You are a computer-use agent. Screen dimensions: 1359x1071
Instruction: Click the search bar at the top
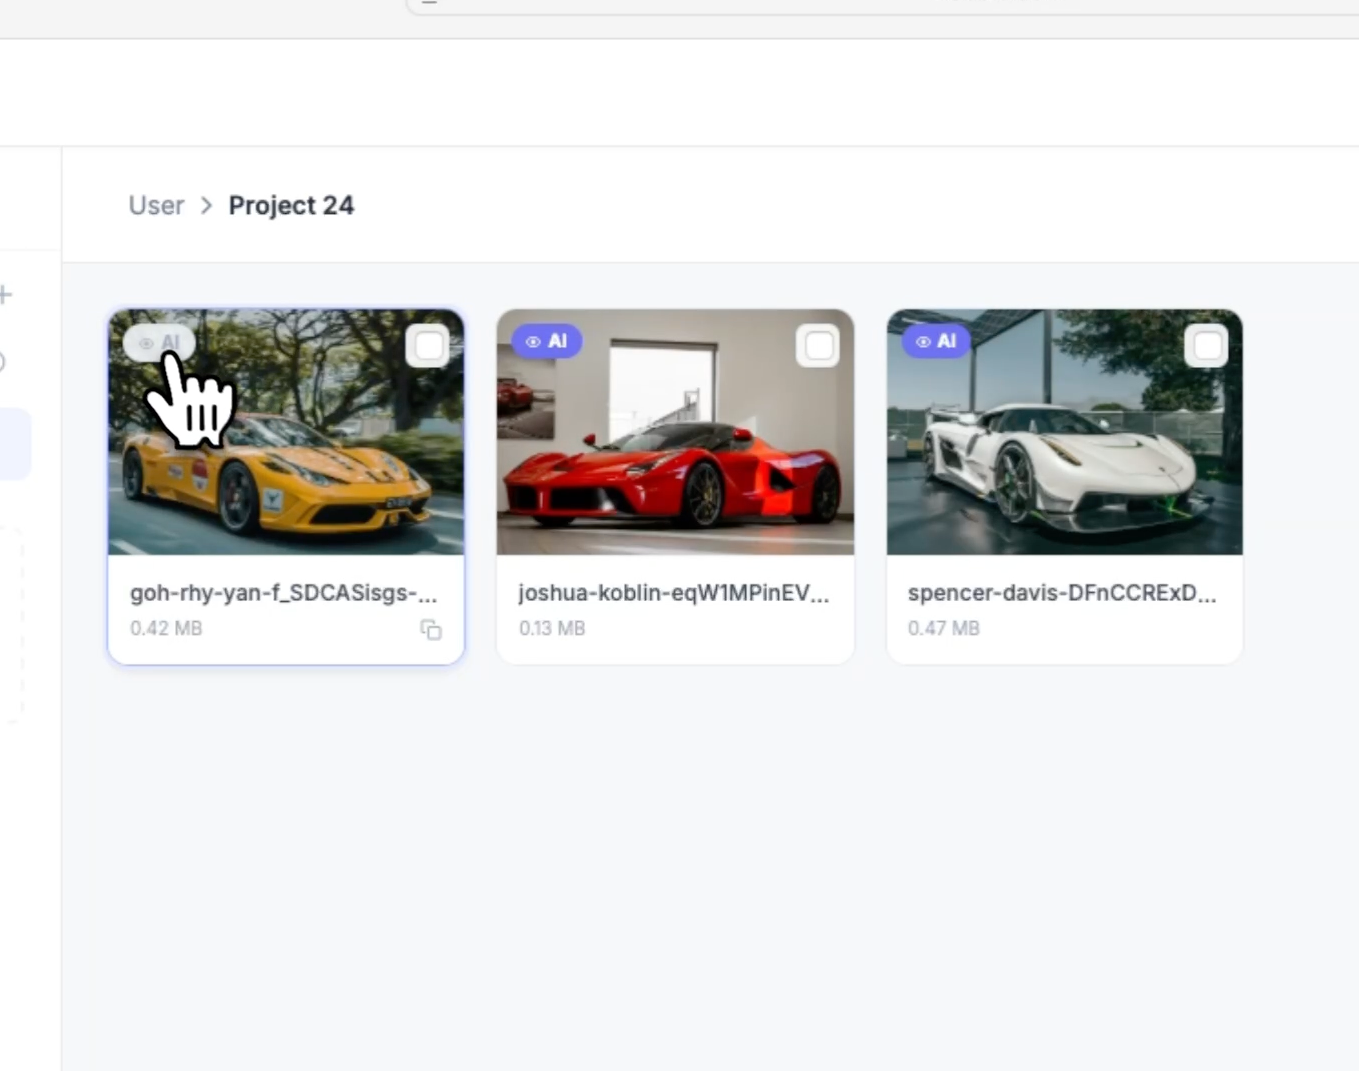880,5
